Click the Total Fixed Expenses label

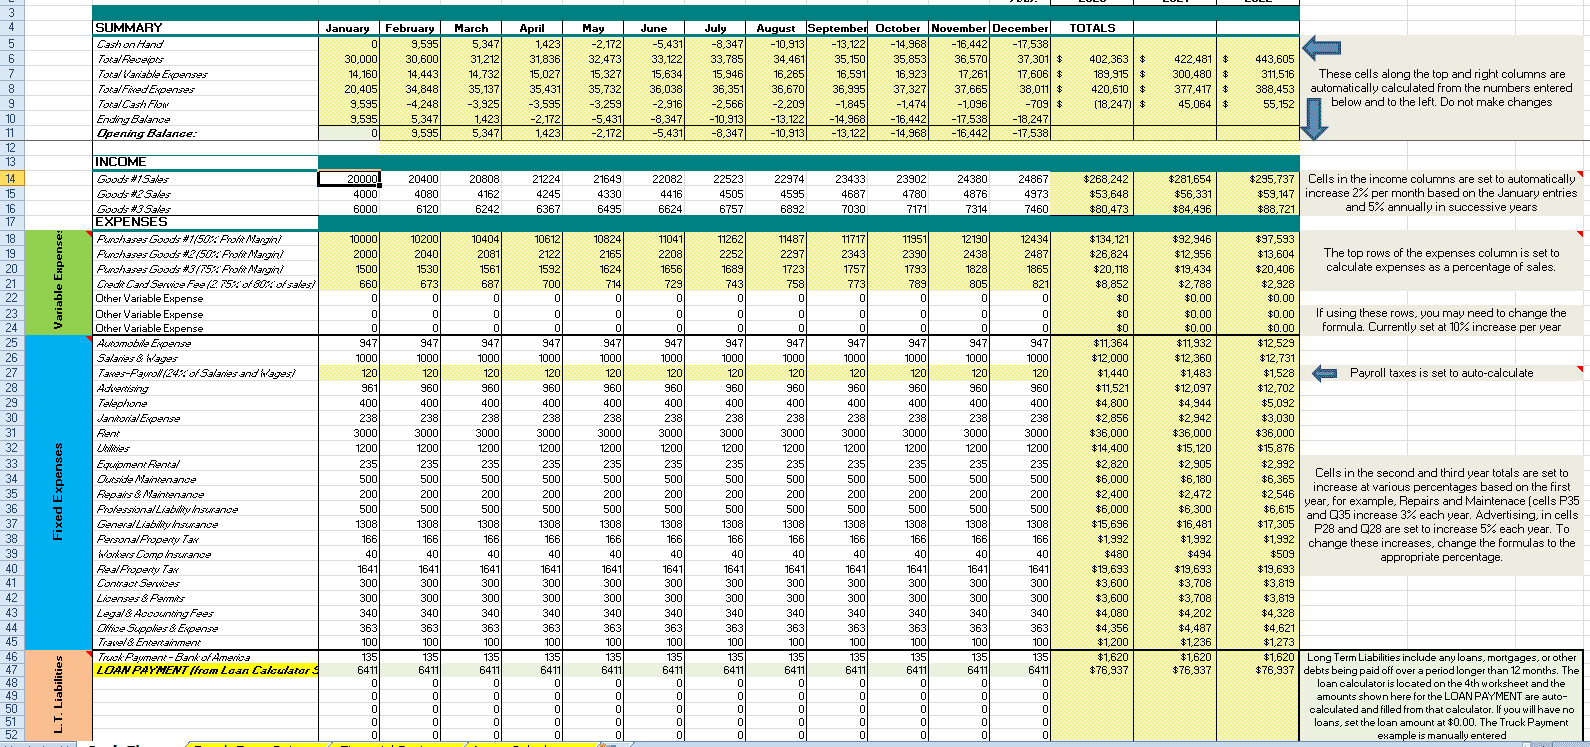tap(146, 89)
